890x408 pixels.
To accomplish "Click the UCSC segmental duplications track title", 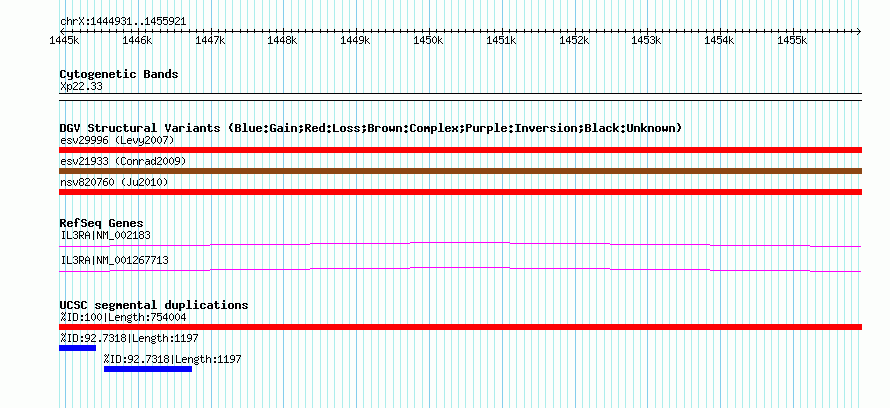I will click(154, 305).
